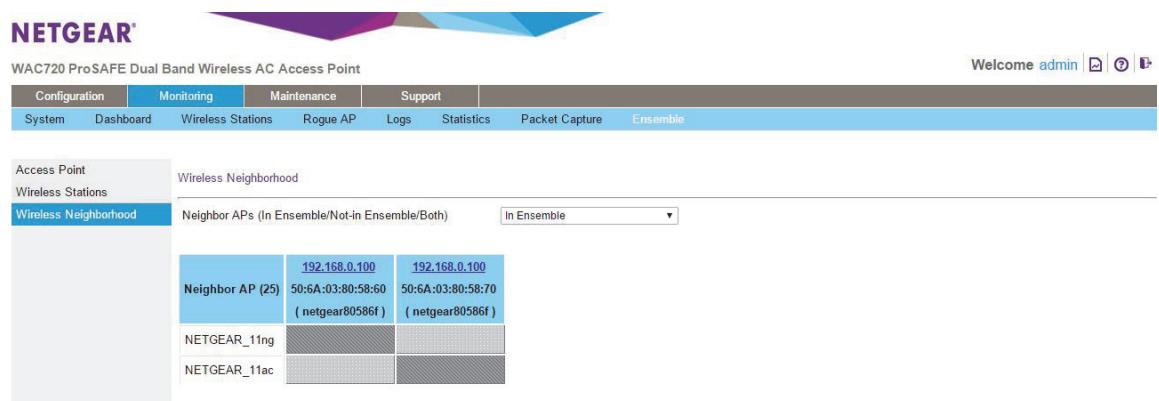
Task: Click the logout door icon
Action: (x=1145, y=64)
